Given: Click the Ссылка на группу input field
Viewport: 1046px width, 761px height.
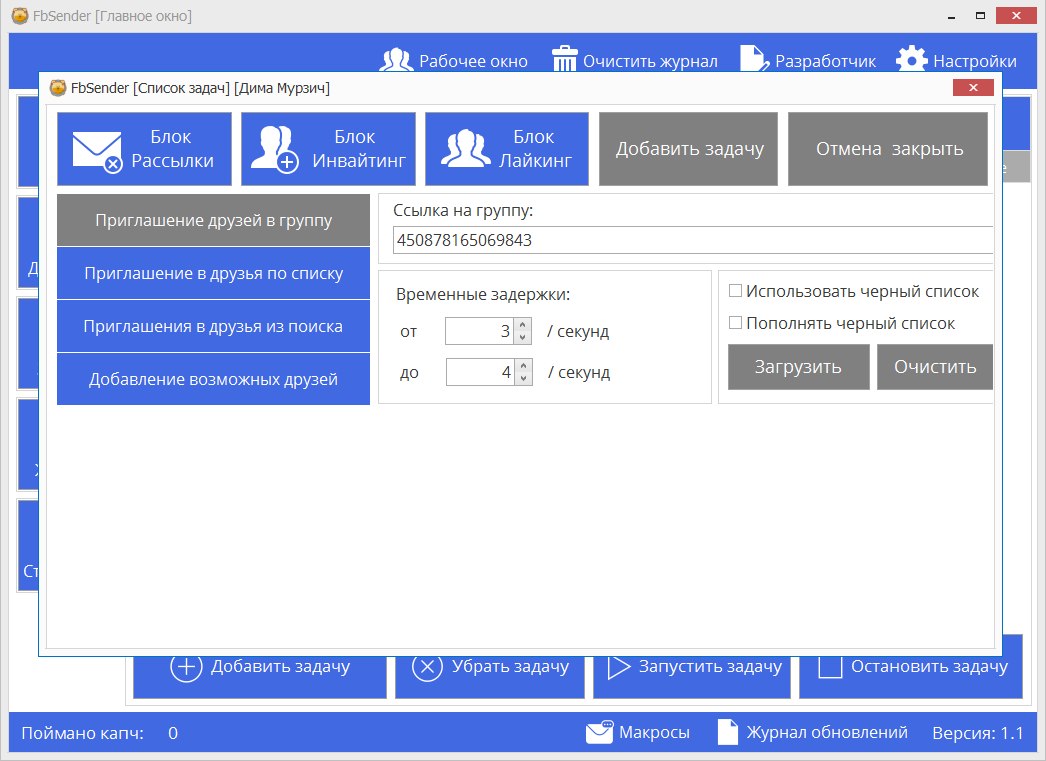Looking at the screenshot, I should tap(690, 240).
